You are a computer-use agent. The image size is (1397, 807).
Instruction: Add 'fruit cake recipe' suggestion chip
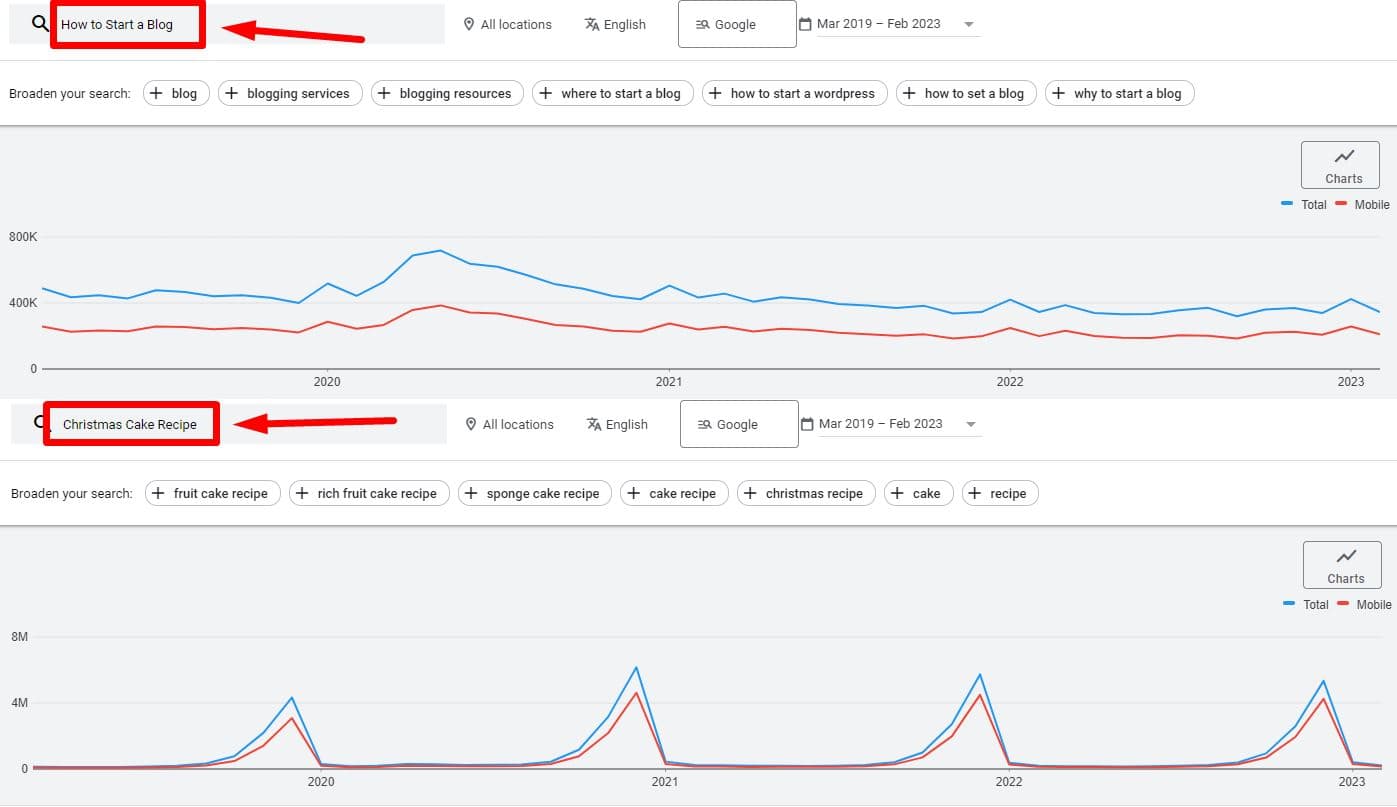(x=213, y=493)
